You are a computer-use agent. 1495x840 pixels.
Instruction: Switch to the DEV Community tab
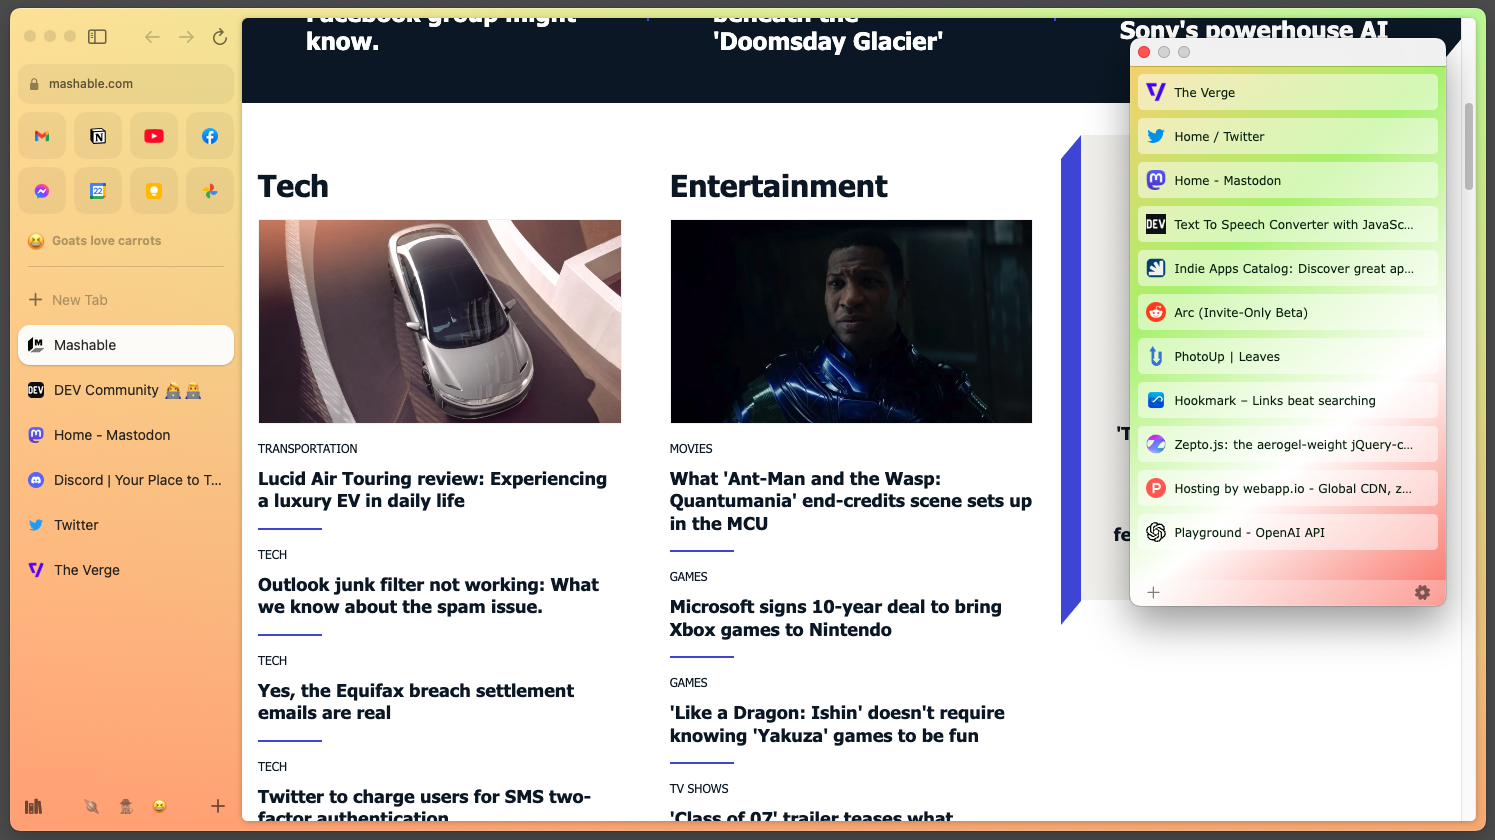pos(126,390)
